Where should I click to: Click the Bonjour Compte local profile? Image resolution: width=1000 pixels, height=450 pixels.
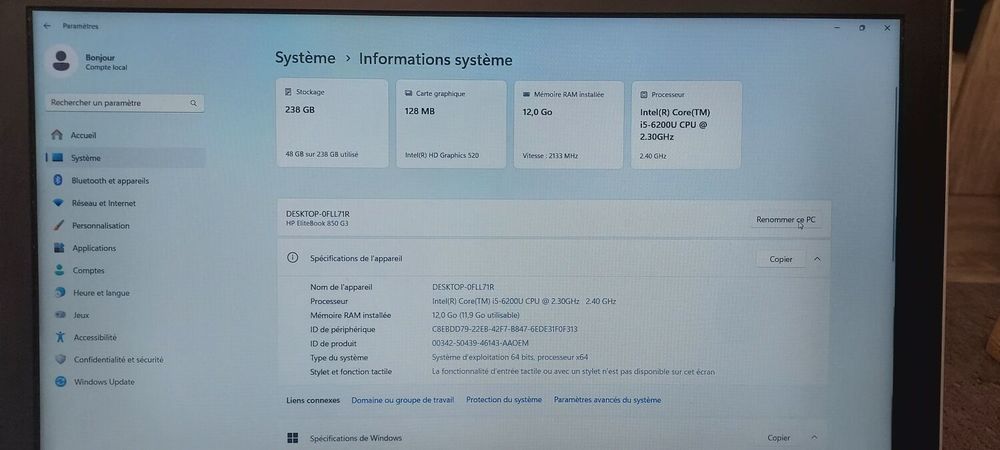point(87,62)
